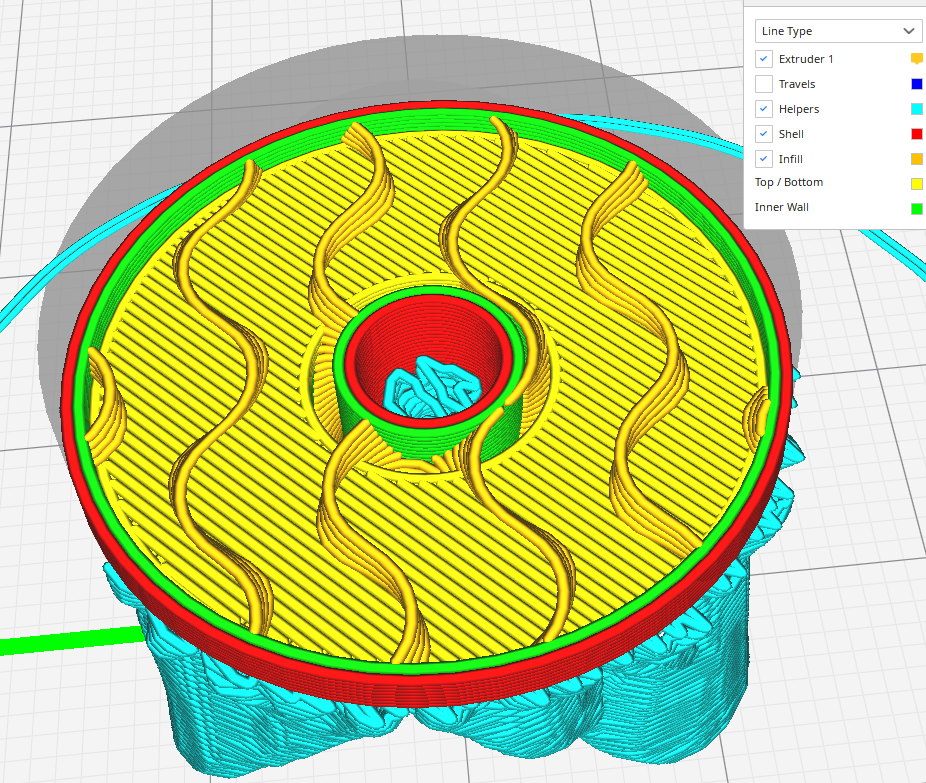Click the Extruder 1 label text
926x783 pixels.
coord(806,59)
